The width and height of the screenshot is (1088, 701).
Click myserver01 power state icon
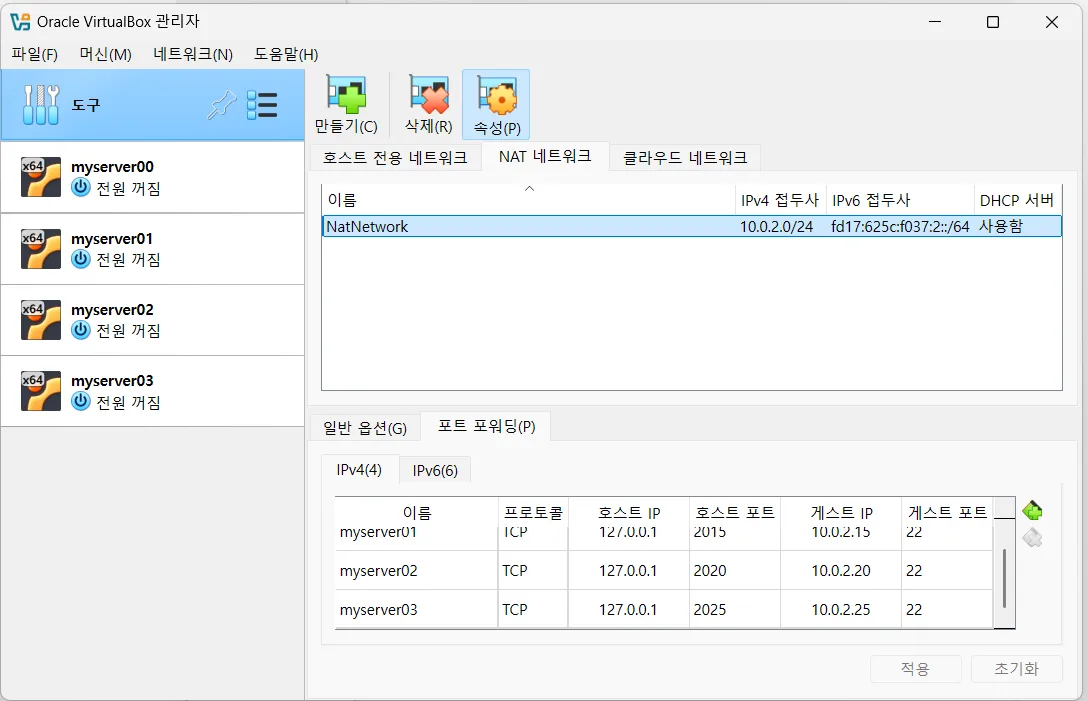pos(81,260)
